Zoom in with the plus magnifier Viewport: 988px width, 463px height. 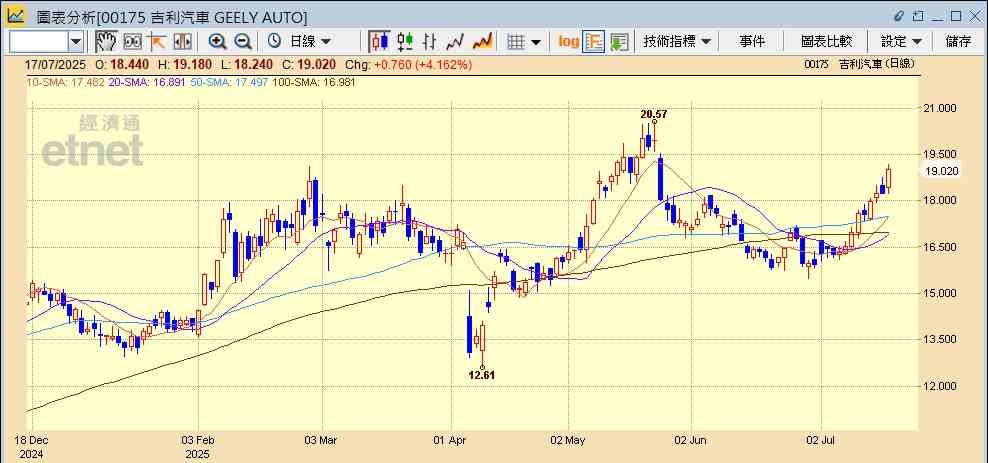pyautogui.click(x=217, y=42)
